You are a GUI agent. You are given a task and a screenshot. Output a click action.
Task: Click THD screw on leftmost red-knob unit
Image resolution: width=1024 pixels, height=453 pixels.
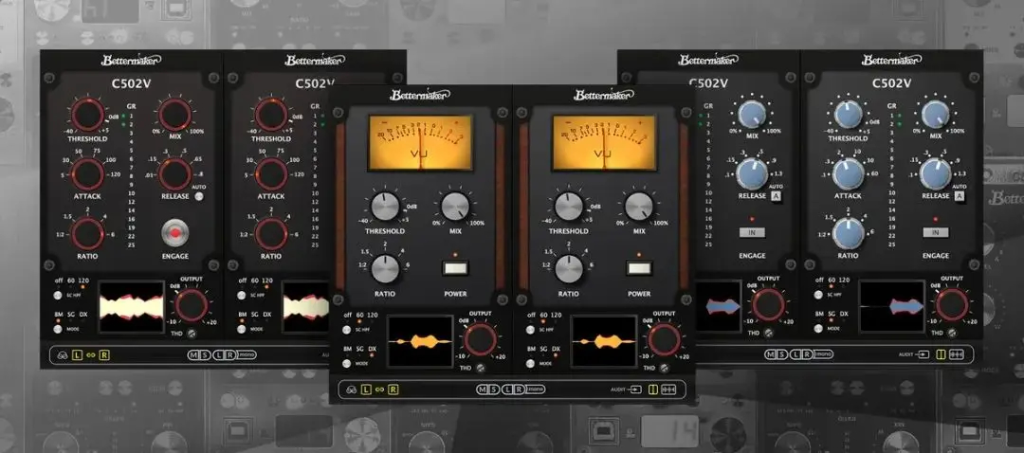click(193, 334)
